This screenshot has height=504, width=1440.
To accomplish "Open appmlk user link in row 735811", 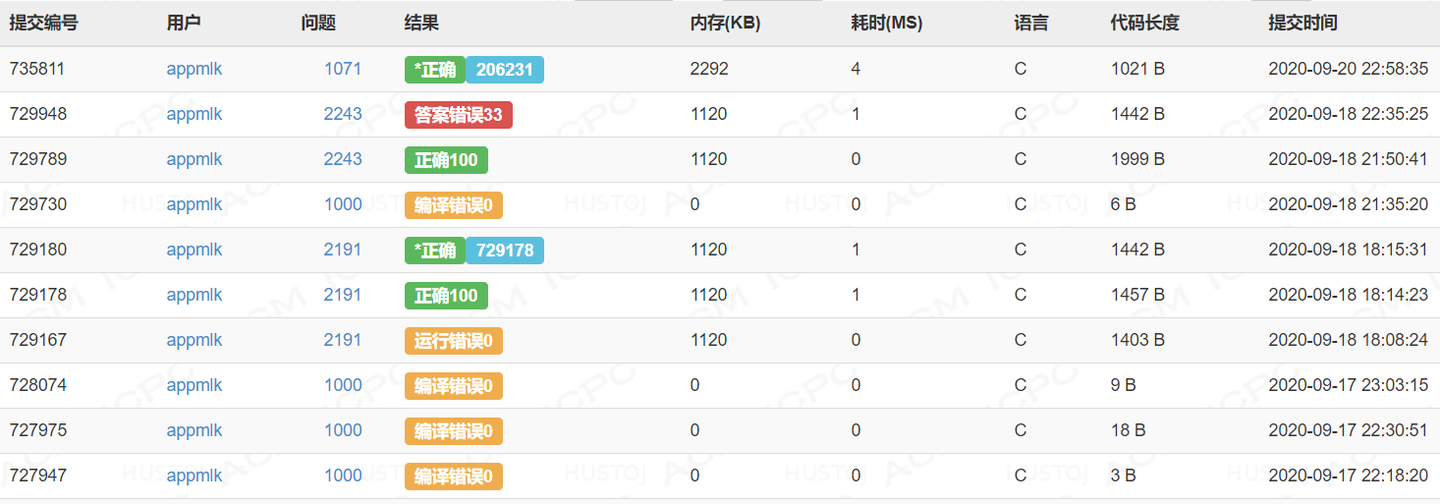I will (194, 69).
